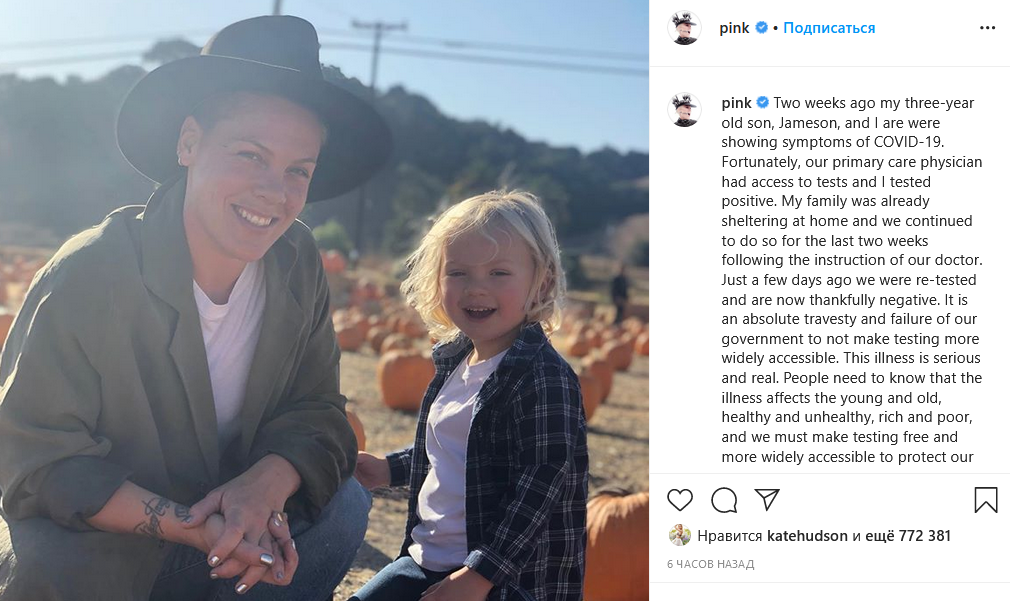1010x601 pixels.
Task: Open katehudson profile from likes
Action: coord(807,536)
